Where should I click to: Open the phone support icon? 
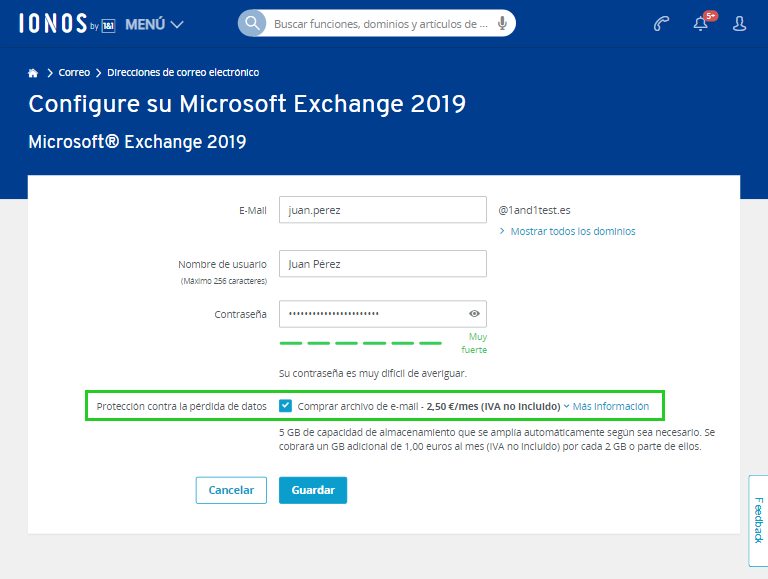(x=661, y=24)
